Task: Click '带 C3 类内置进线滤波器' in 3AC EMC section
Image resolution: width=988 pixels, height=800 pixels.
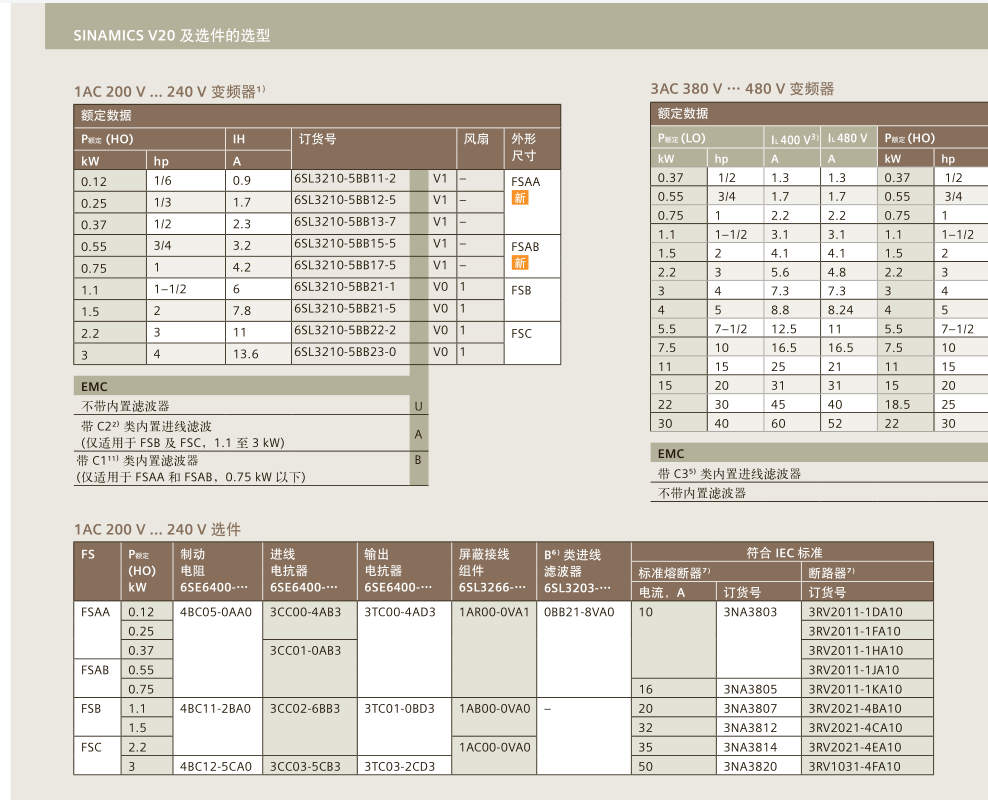Action: [729, 474]
